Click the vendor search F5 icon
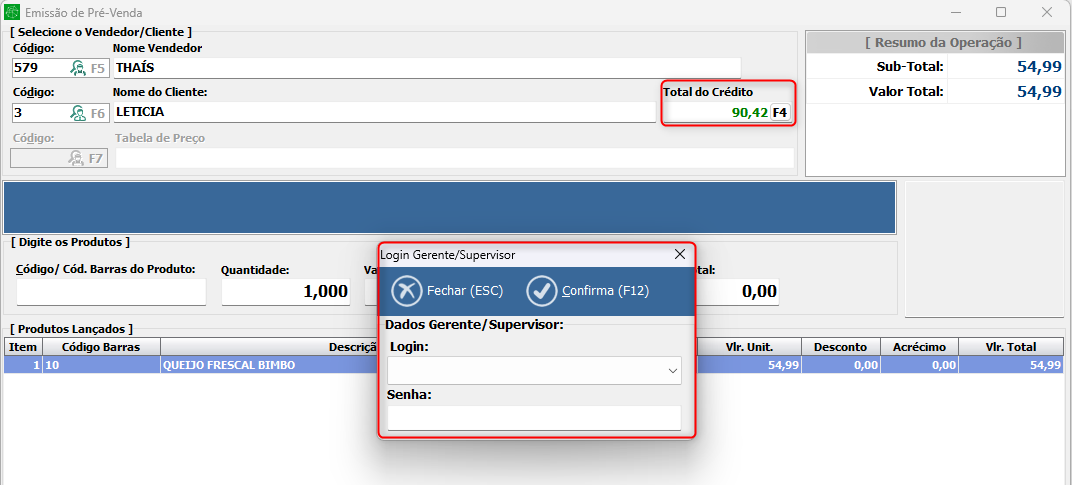Image resolution: width=1072 pixels, height=485 pixels. point(78,68)
